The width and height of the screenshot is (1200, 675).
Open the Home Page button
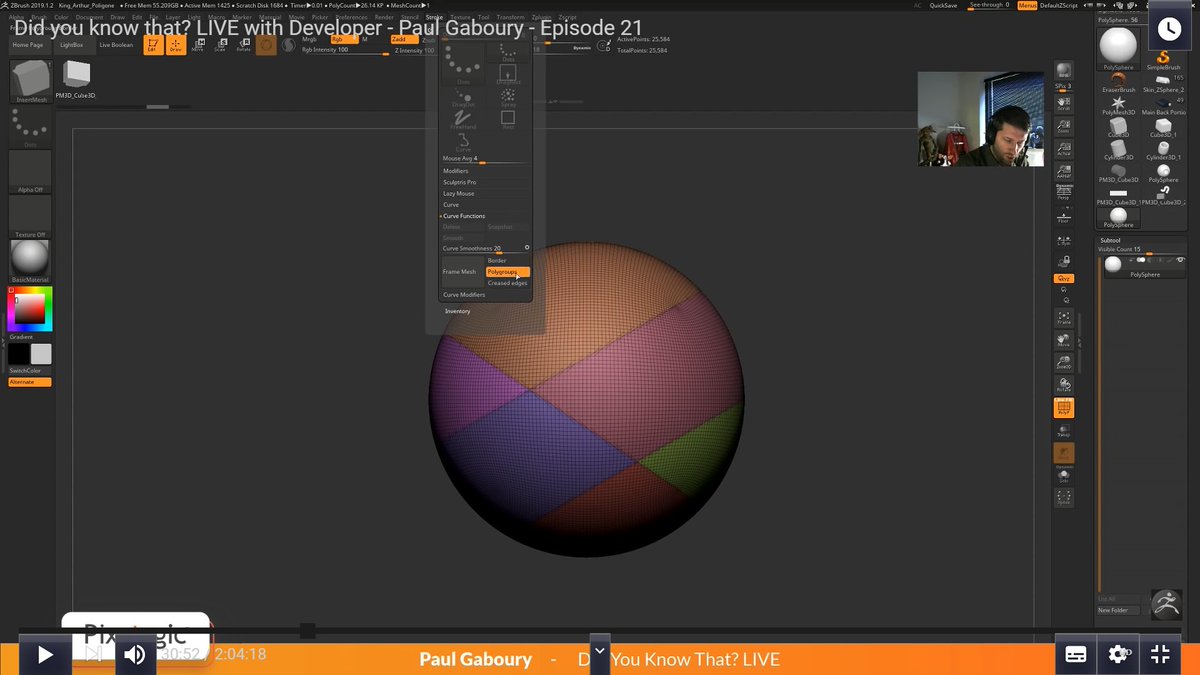tap(28, 45)
